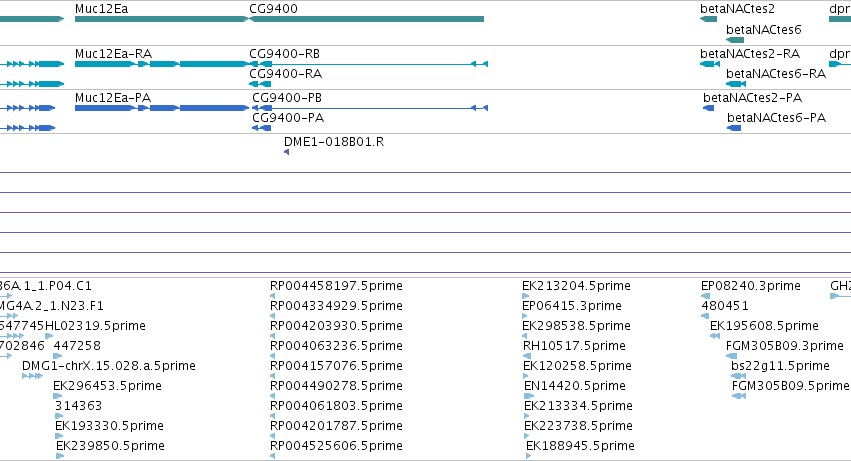Select the RP004458197.5prime feature arrow
The width and height of the screenshot is (851, 461).
tap(272, 296)
